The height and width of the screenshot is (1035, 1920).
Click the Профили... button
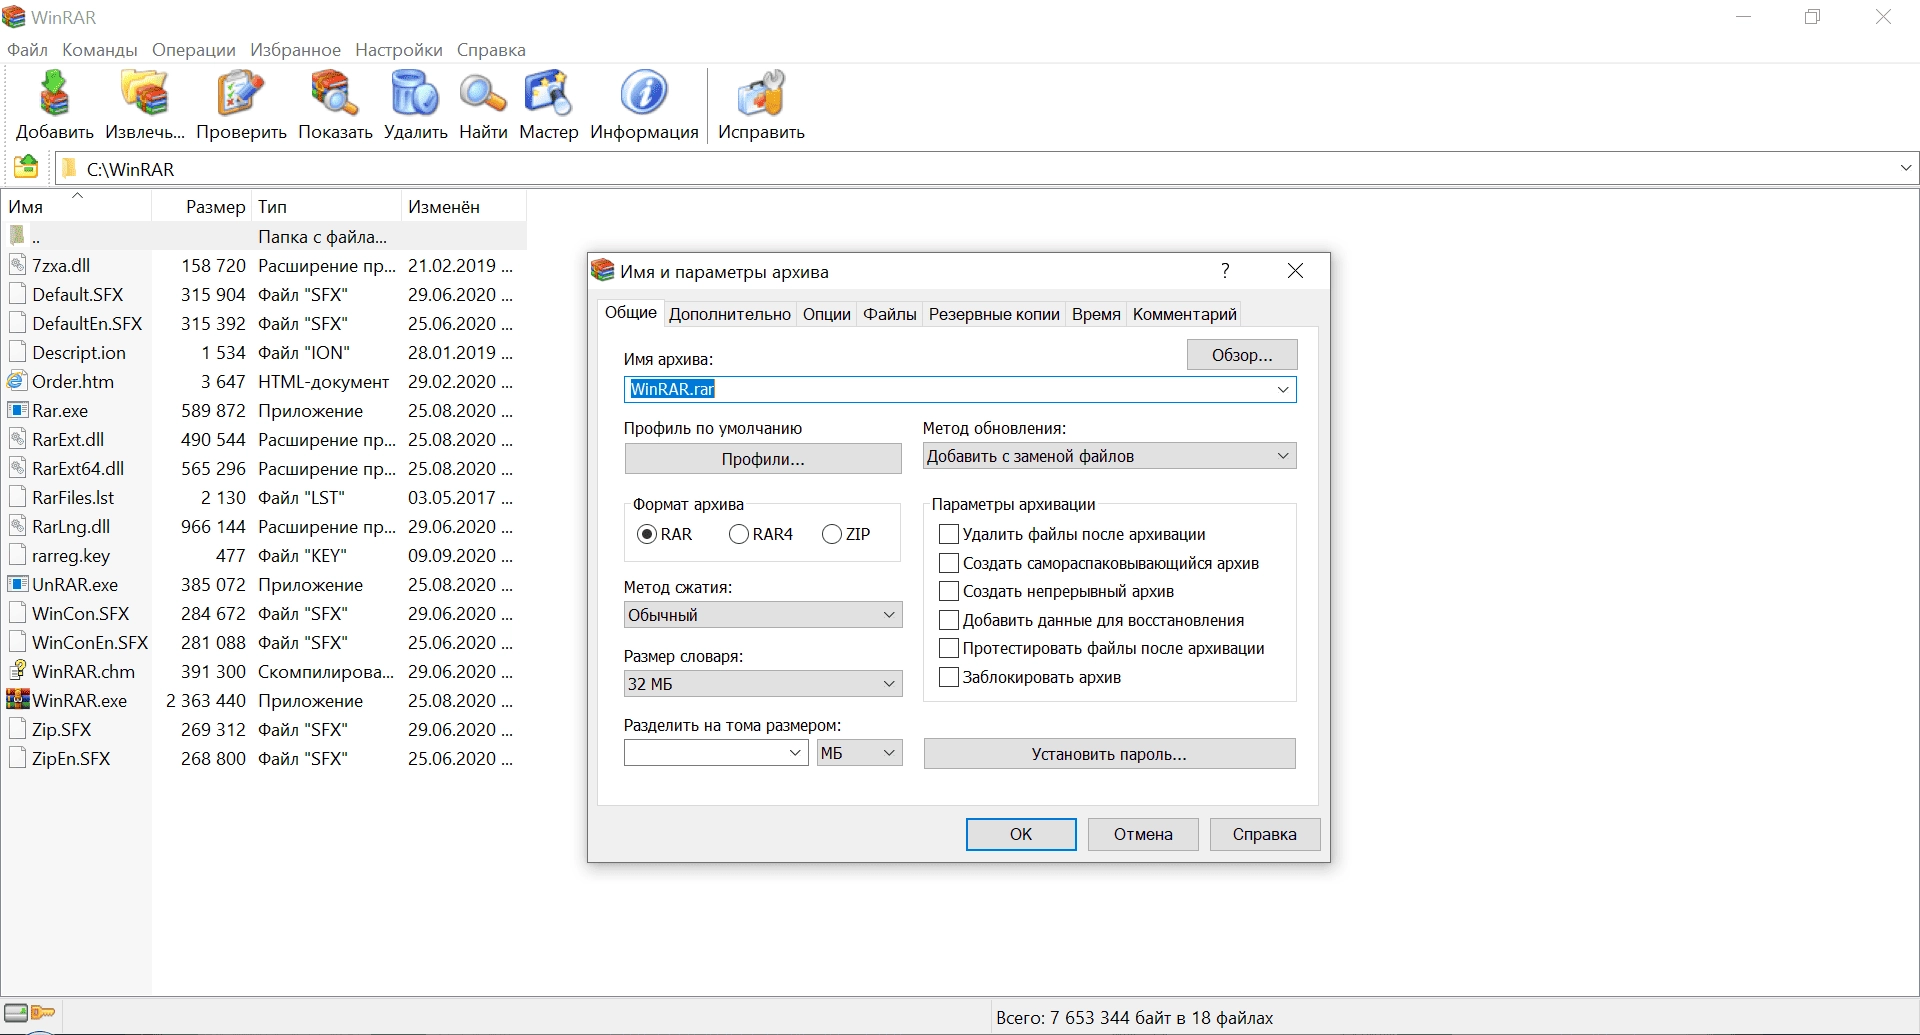763,459
